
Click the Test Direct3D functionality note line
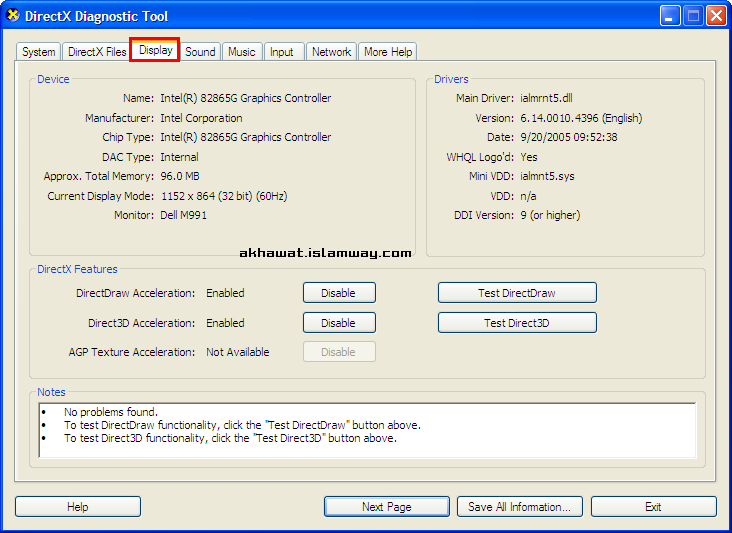(x=230, y=438)
